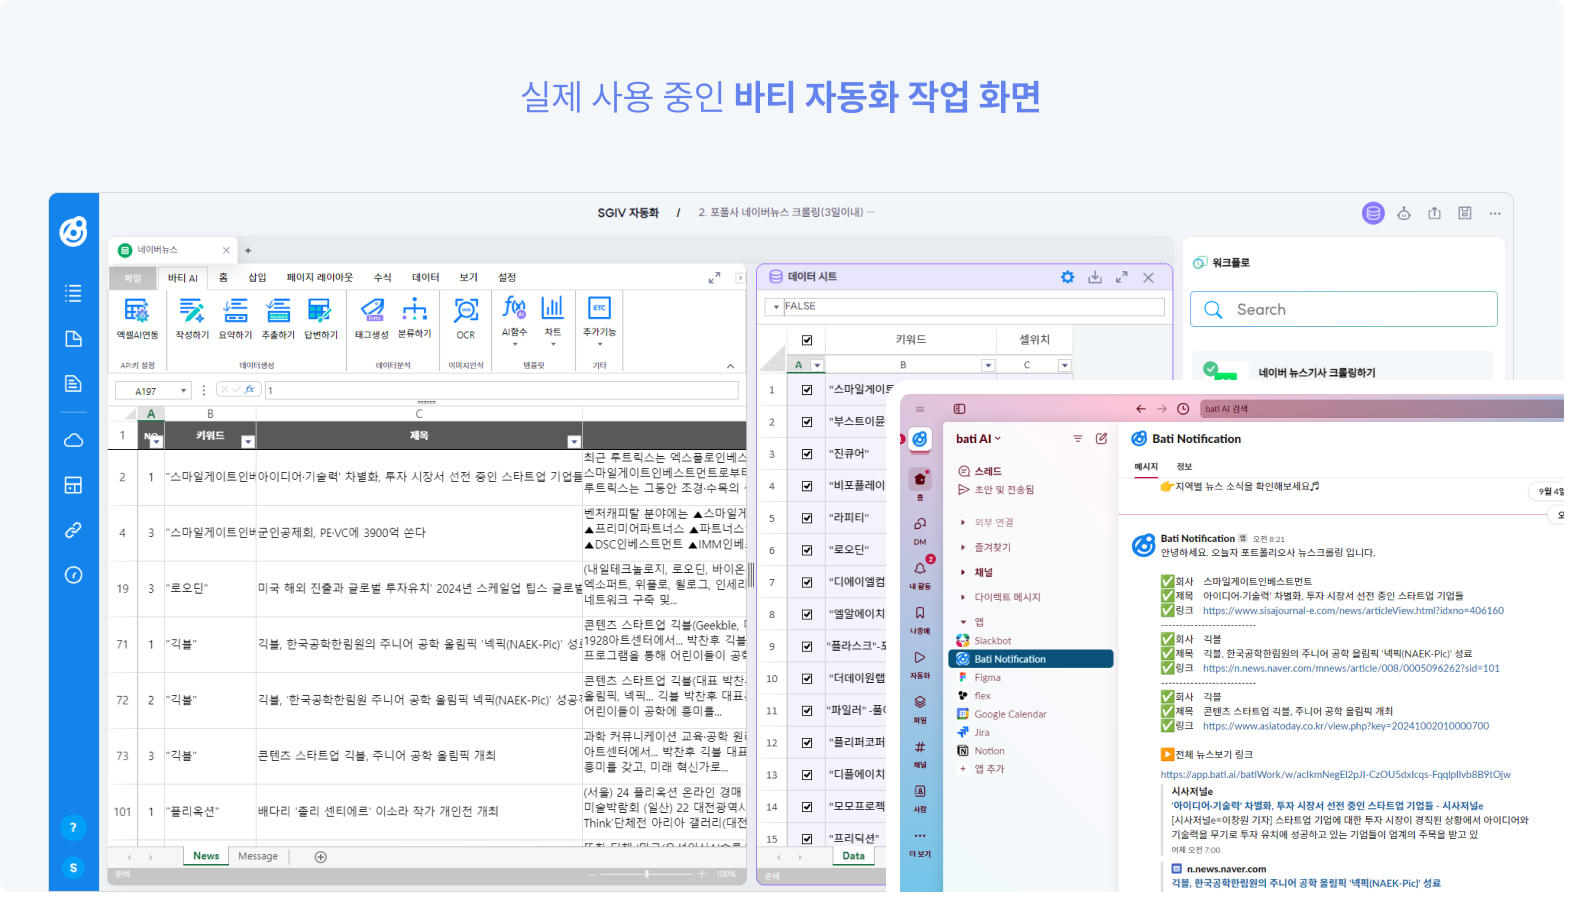Switch to the 삽입 ribbon tab
The image size is (1578, 906).
tap(257, 278)
